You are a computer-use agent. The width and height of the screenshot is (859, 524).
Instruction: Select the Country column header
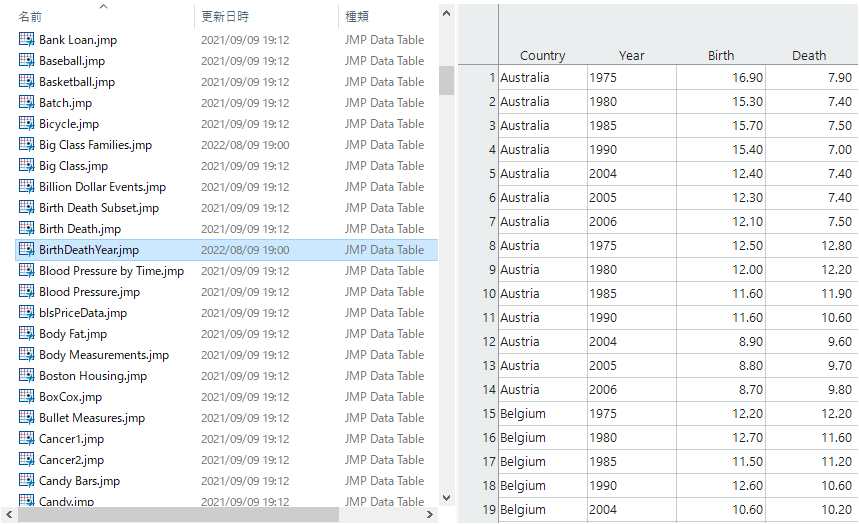(x=542, y=55)
